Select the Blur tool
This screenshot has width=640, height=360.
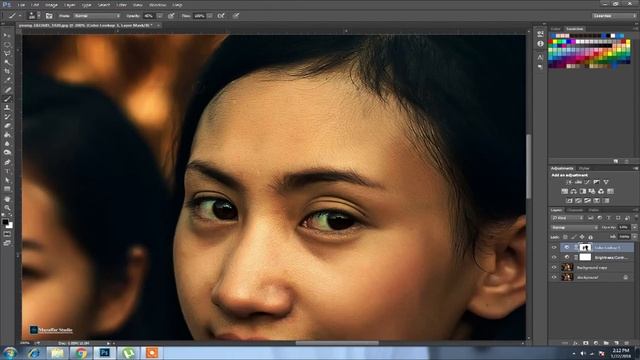[7, 144]
